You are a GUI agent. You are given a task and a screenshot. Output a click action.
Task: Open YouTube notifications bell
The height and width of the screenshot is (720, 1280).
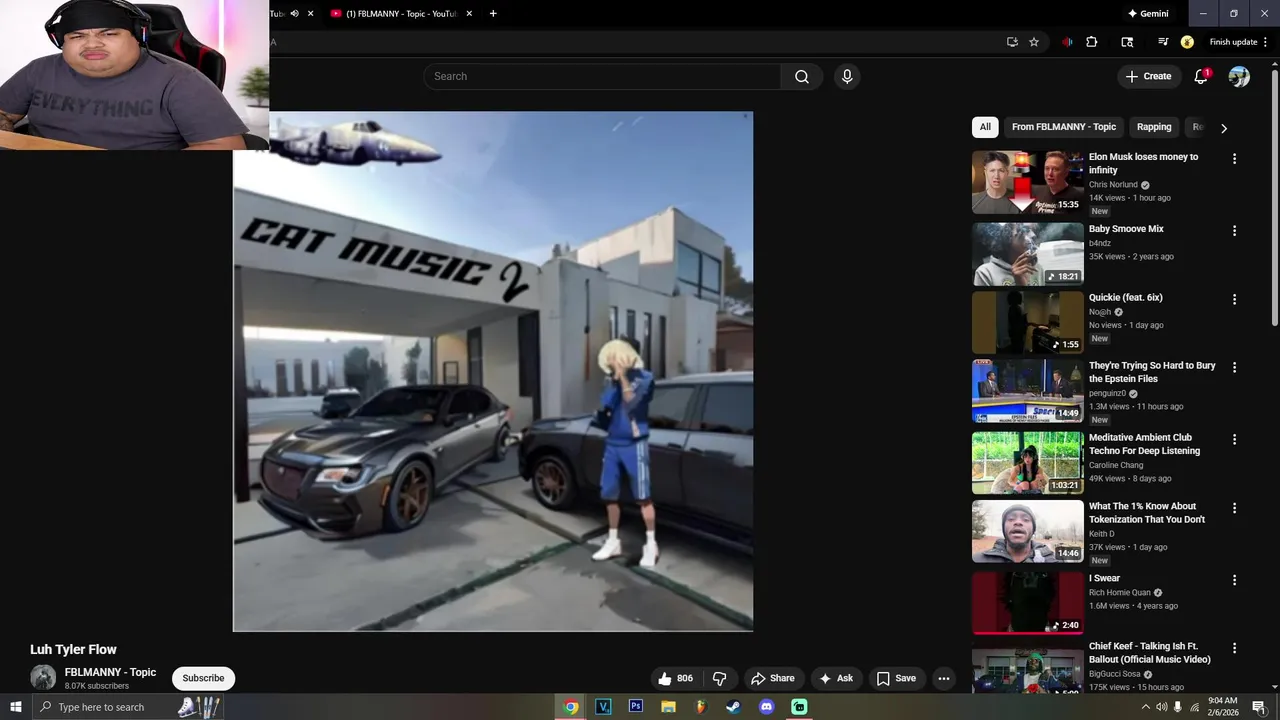coord(1201,77)
